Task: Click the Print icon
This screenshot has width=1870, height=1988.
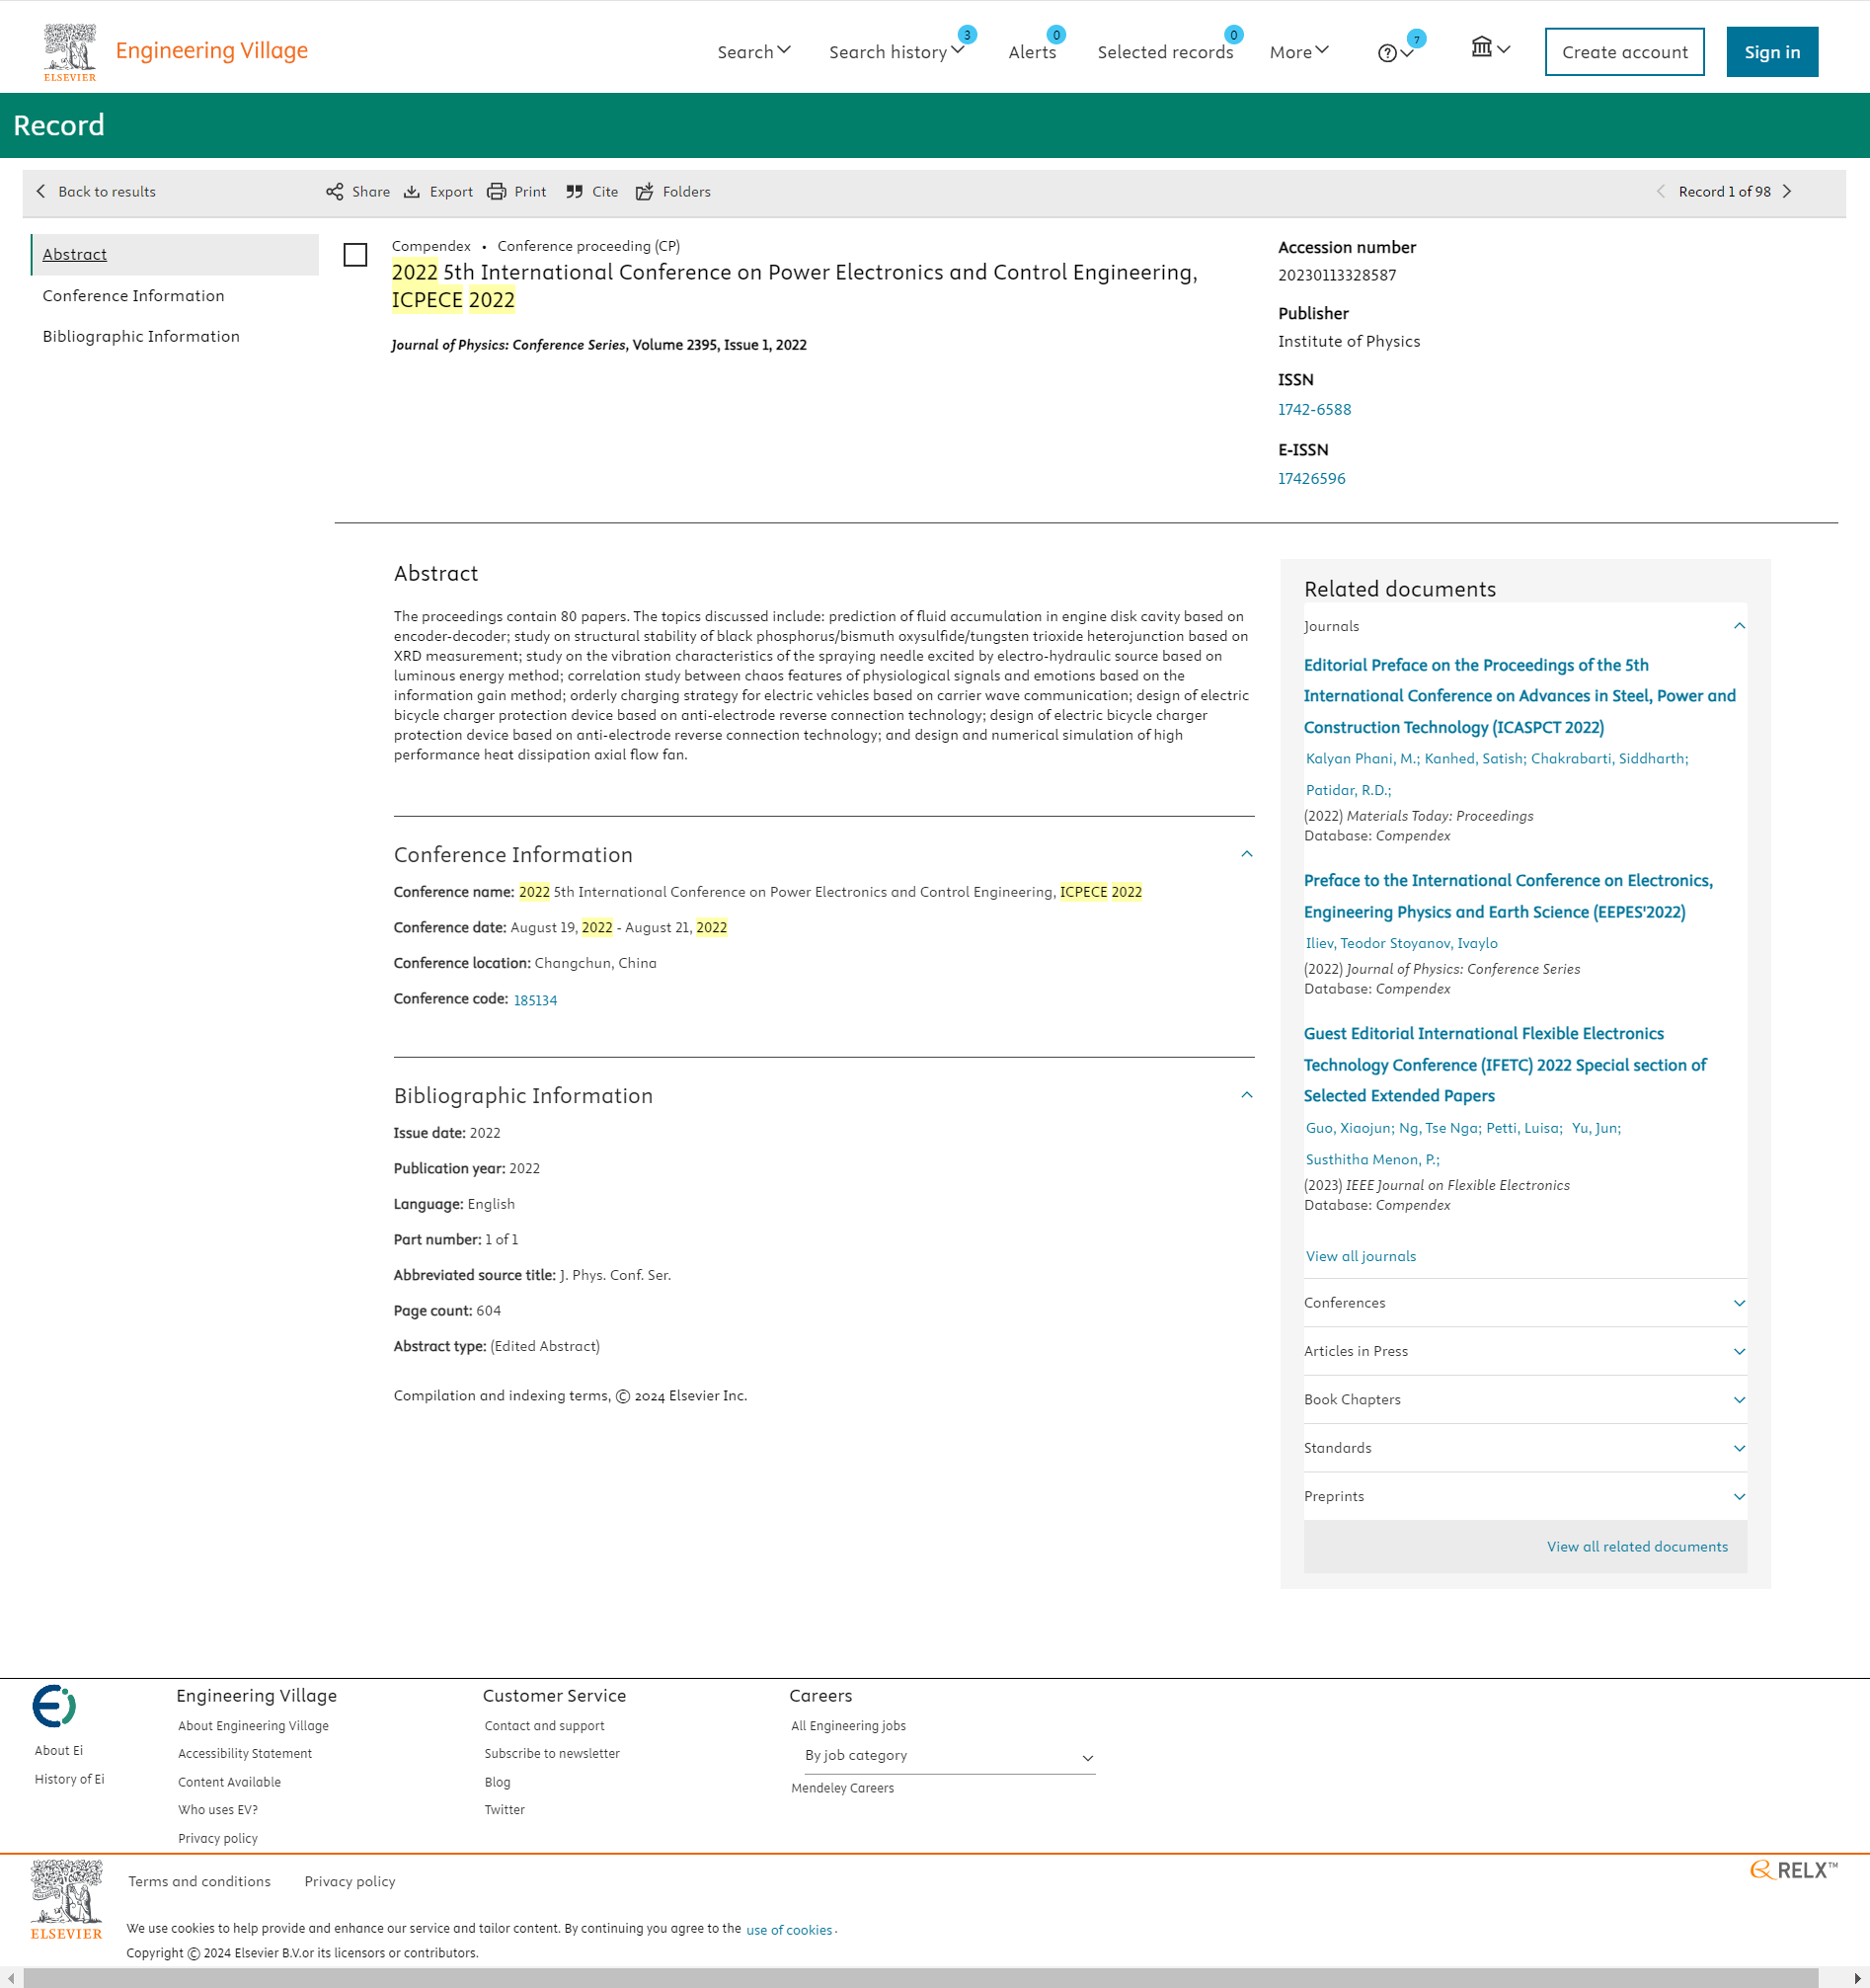Action: [496, 192]
